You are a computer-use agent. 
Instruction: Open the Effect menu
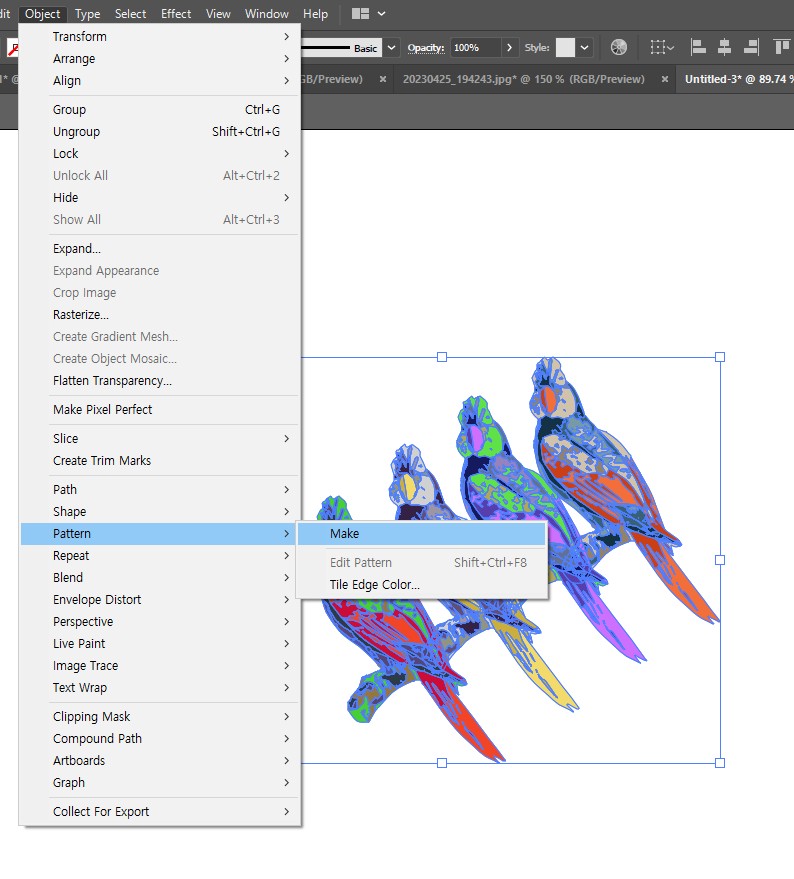[176, 13]
